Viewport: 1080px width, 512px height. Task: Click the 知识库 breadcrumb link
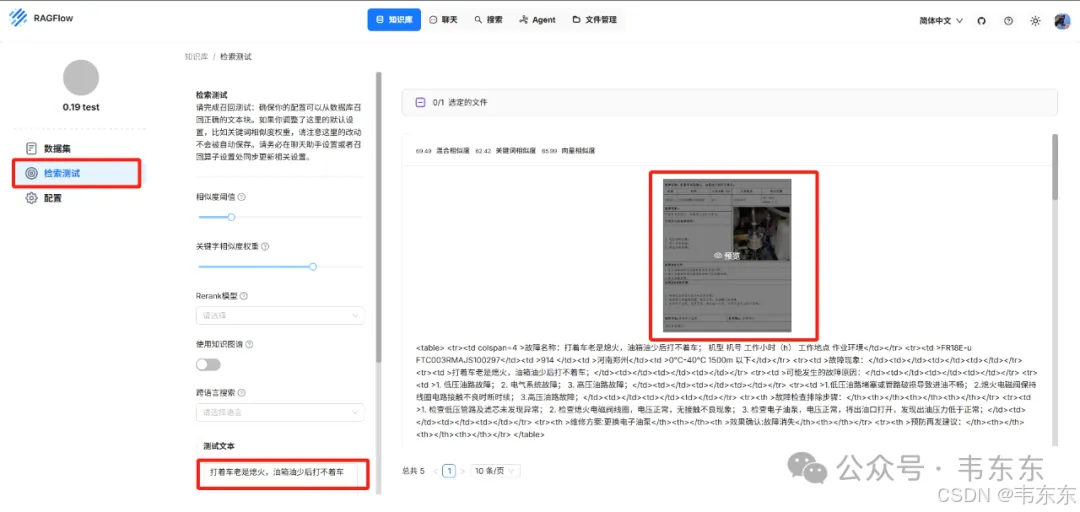coord(196,57)
